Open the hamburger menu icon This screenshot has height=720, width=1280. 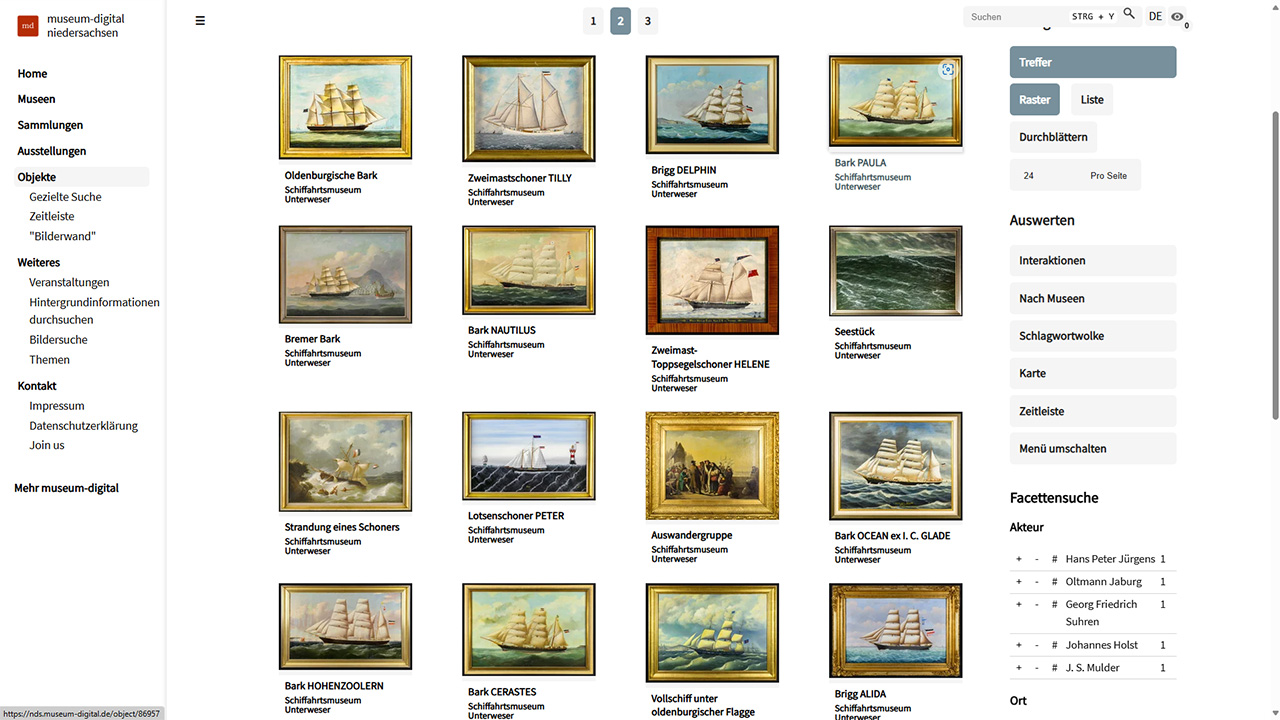200,20
